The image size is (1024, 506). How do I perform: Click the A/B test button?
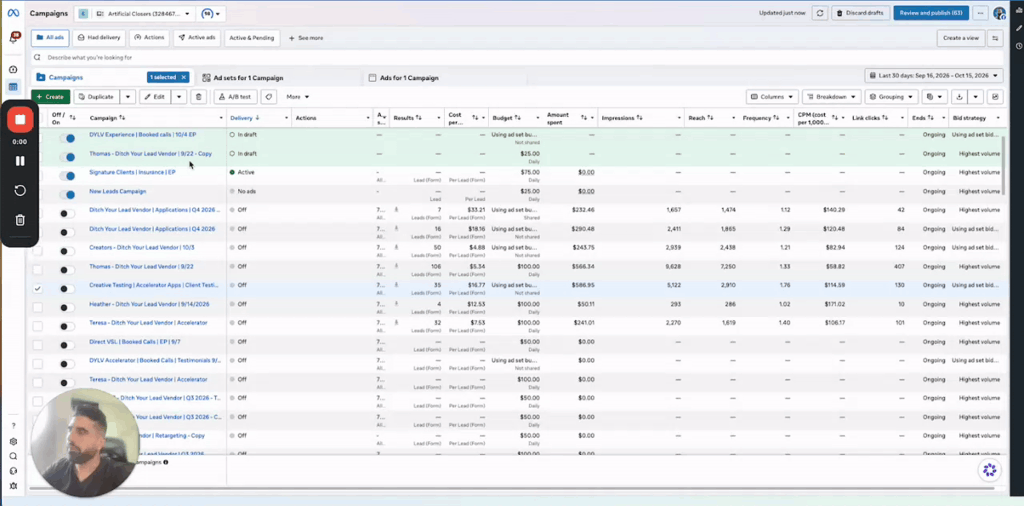(236, 97)
